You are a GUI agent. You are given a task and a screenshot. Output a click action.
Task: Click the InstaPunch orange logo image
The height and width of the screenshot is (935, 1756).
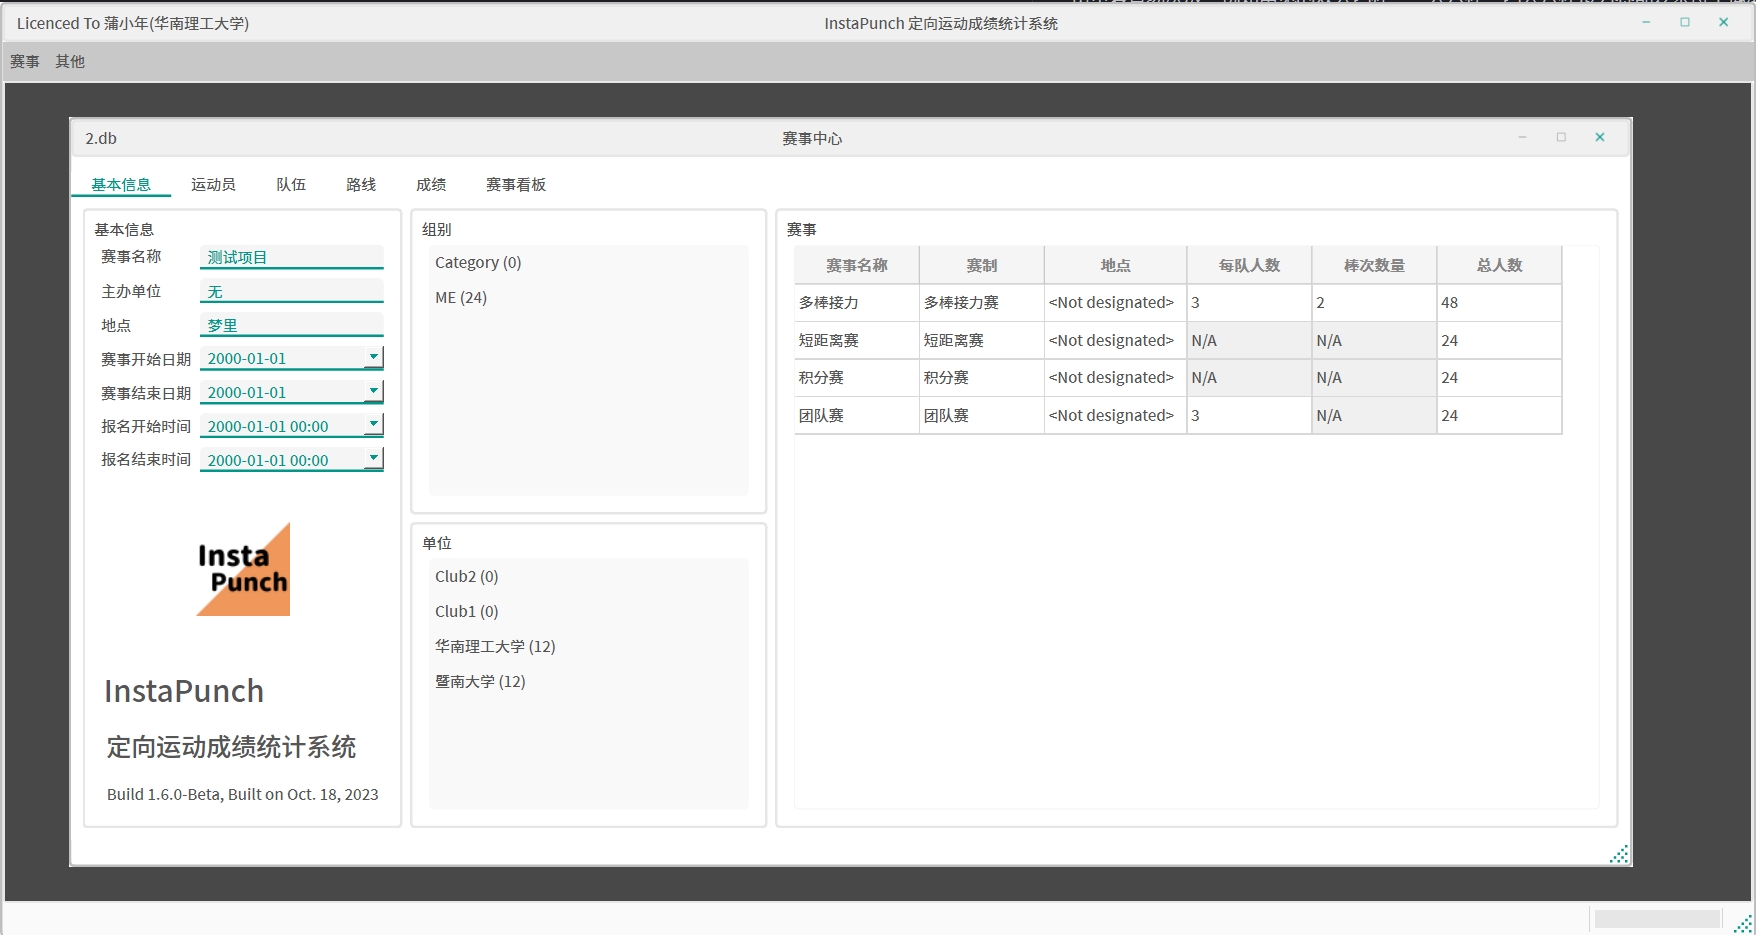(243, 569)
